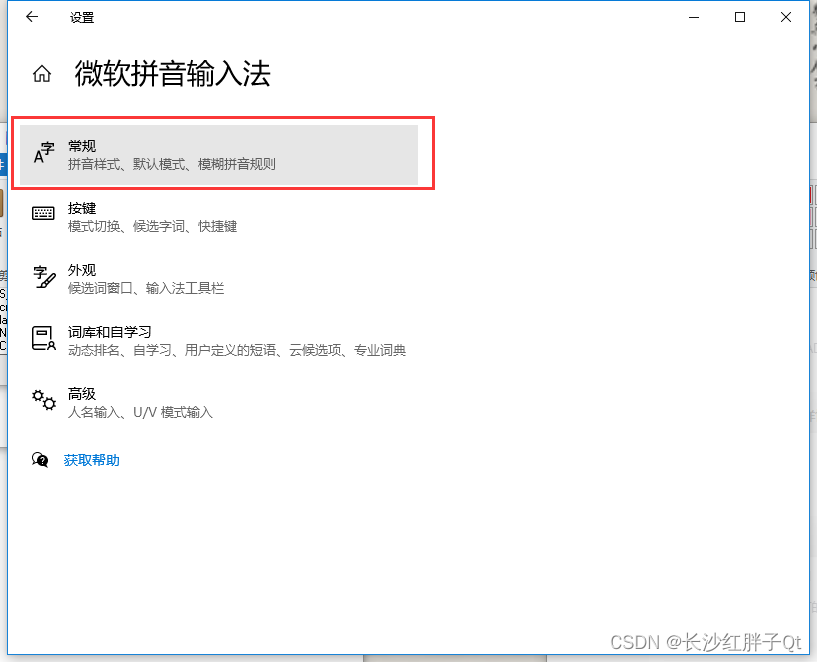Maximize the Settings window
This screenshot has height=662, width=817.
click(740, 17)
